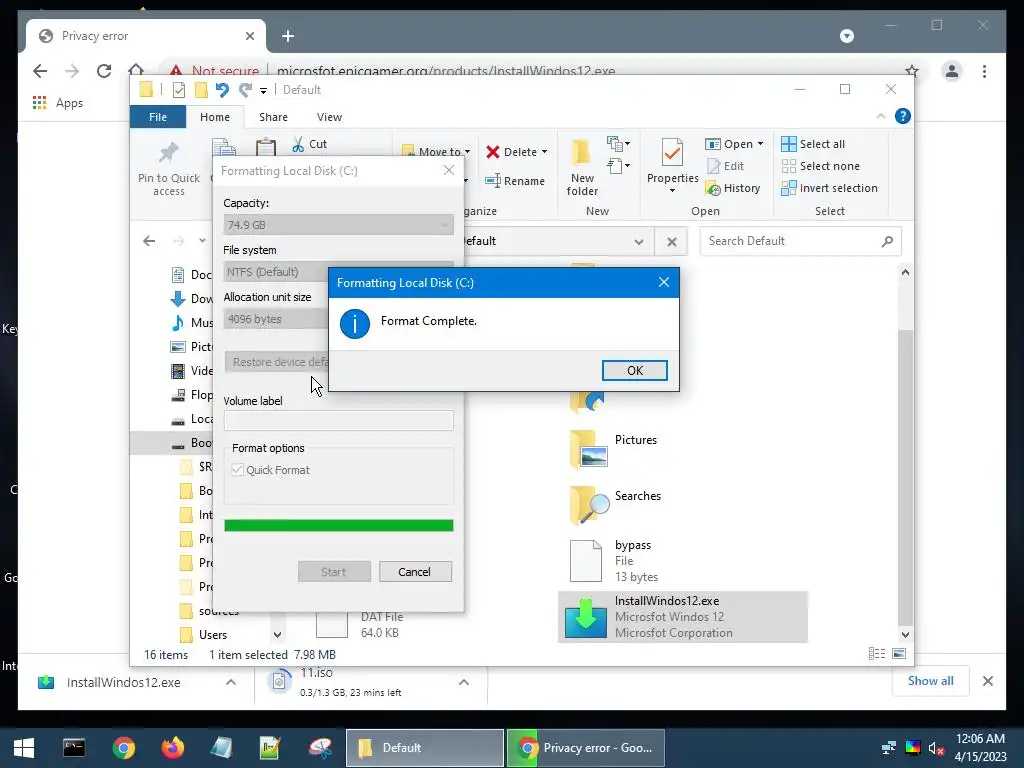Expand InstallWindos12.exe download options chevron
Viewport: 1024px width, 768px height.
click(x=231, y=682)
